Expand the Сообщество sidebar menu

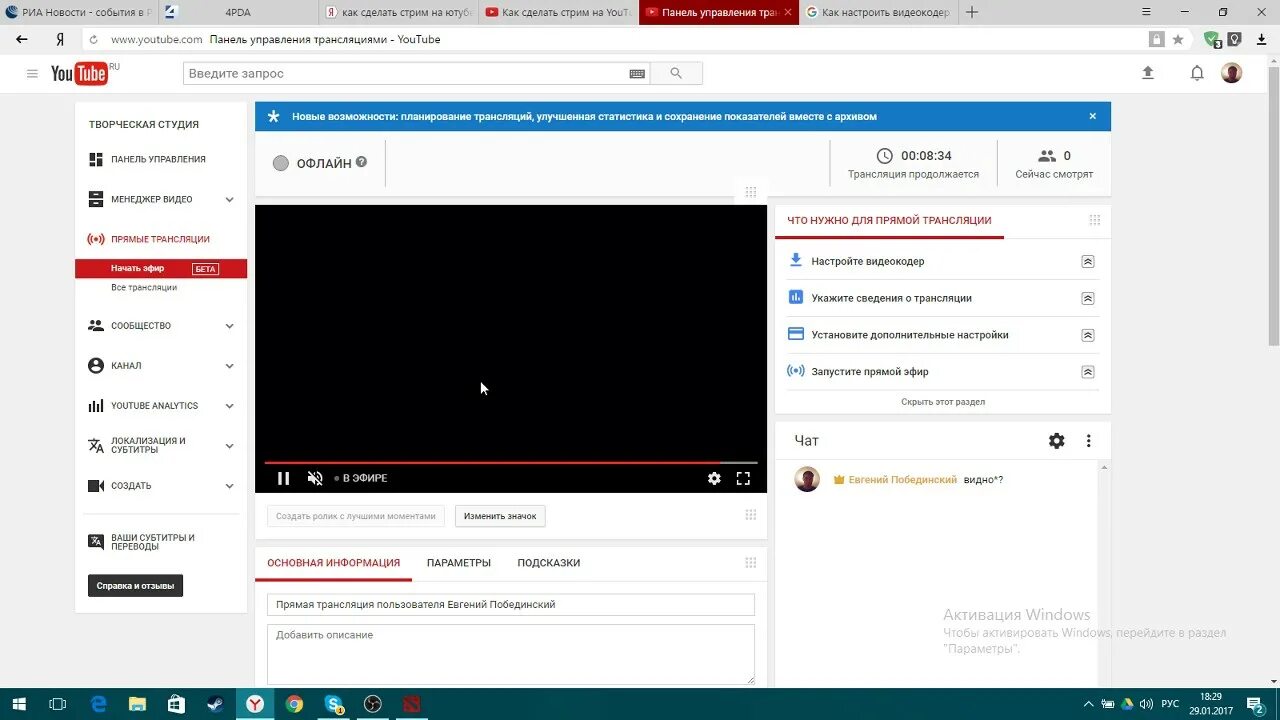click(229, 326)
